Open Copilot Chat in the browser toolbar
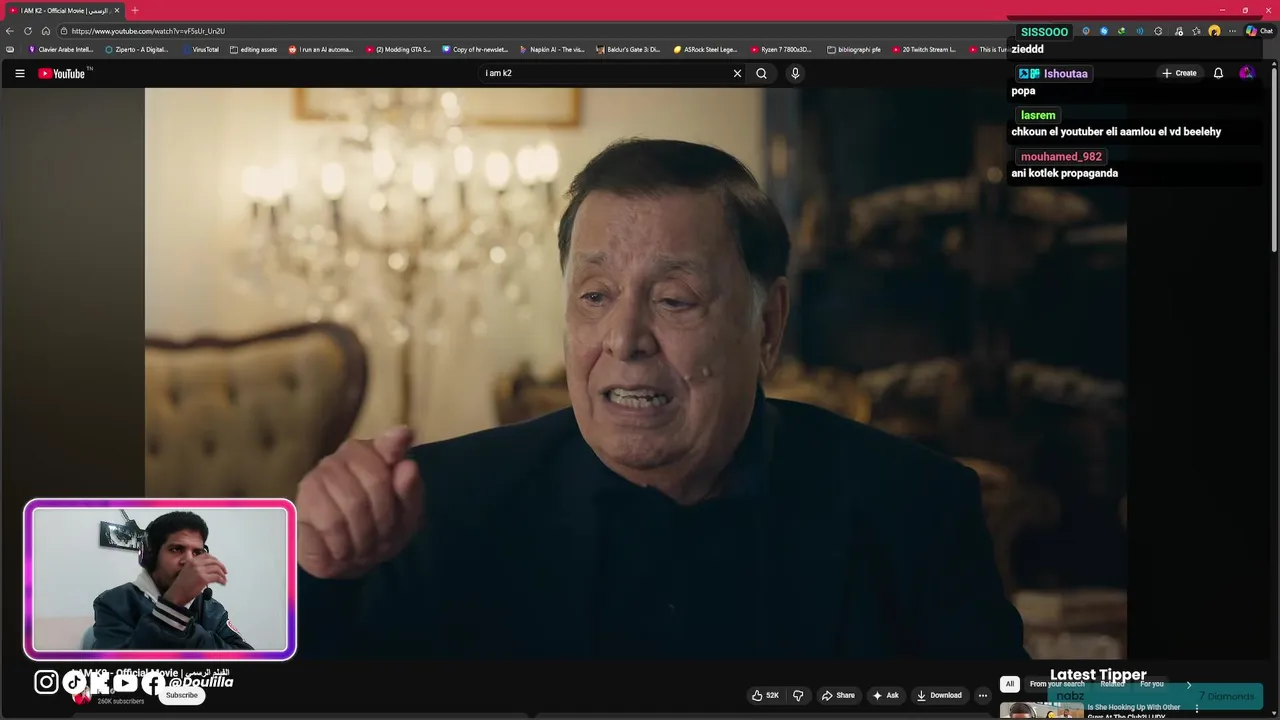The image size is (1280, 720). point(1259,31)
